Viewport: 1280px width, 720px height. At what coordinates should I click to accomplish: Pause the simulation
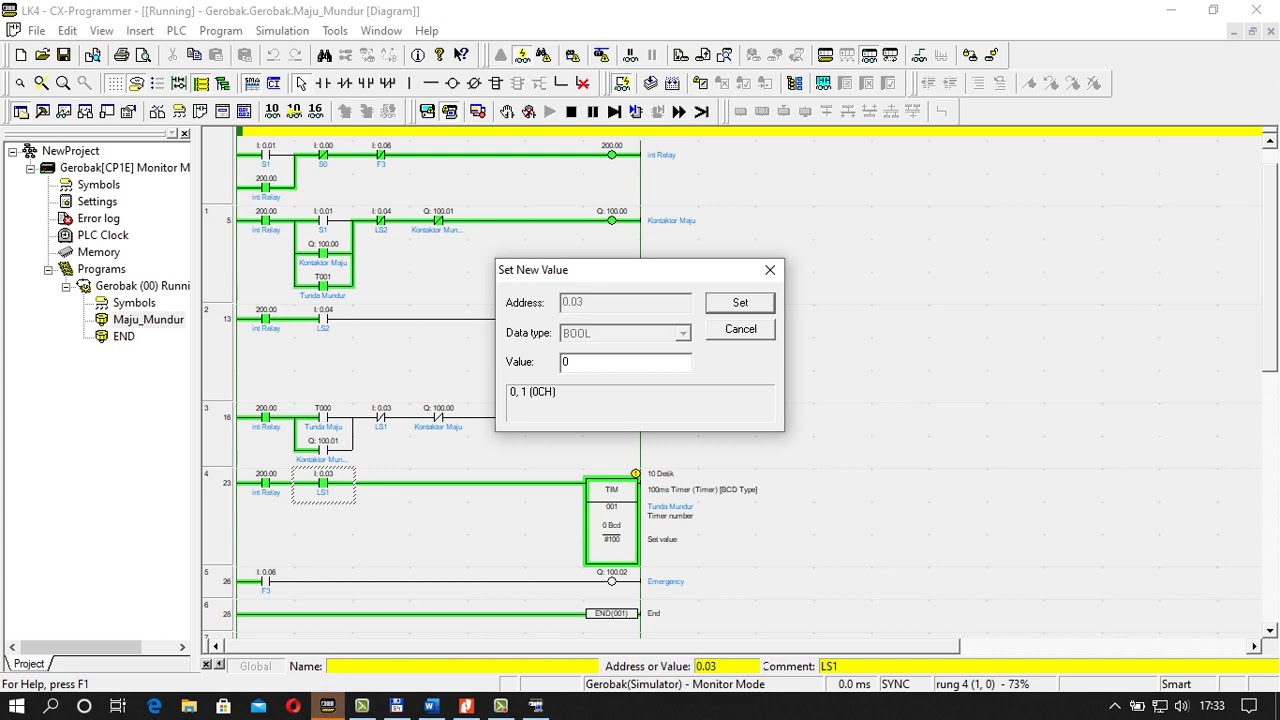pos(593,111)
